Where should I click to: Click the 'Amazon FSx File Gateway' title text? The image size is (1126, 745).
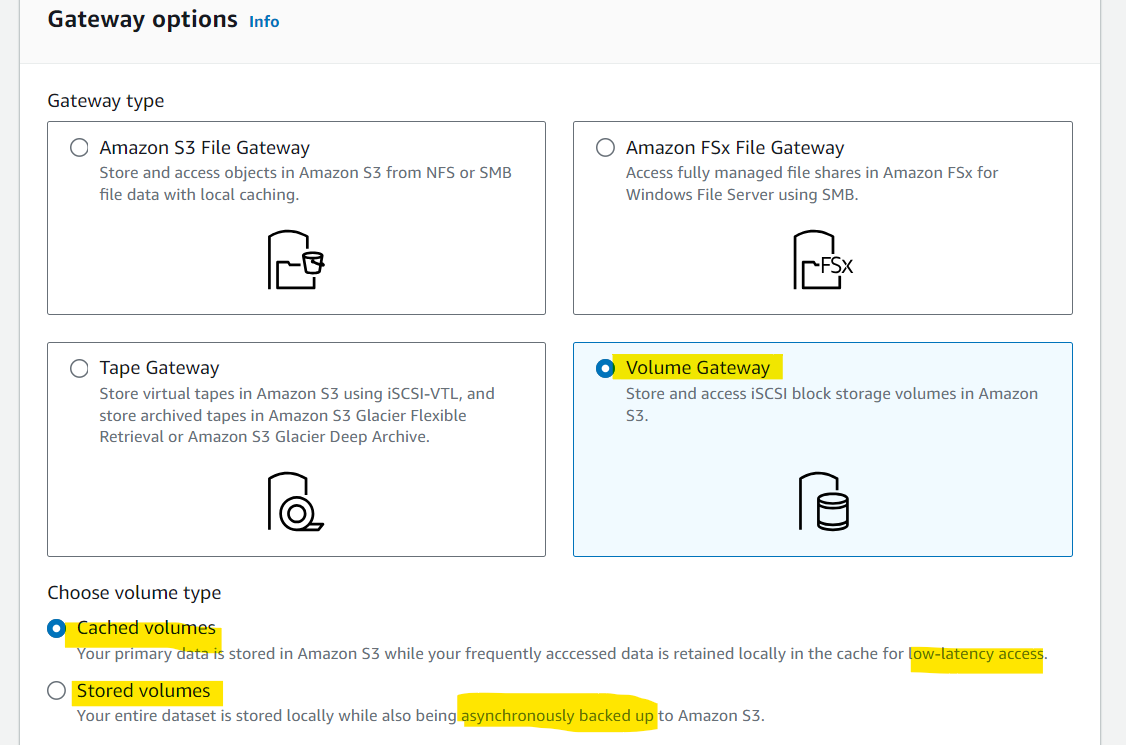pos(735,147)
